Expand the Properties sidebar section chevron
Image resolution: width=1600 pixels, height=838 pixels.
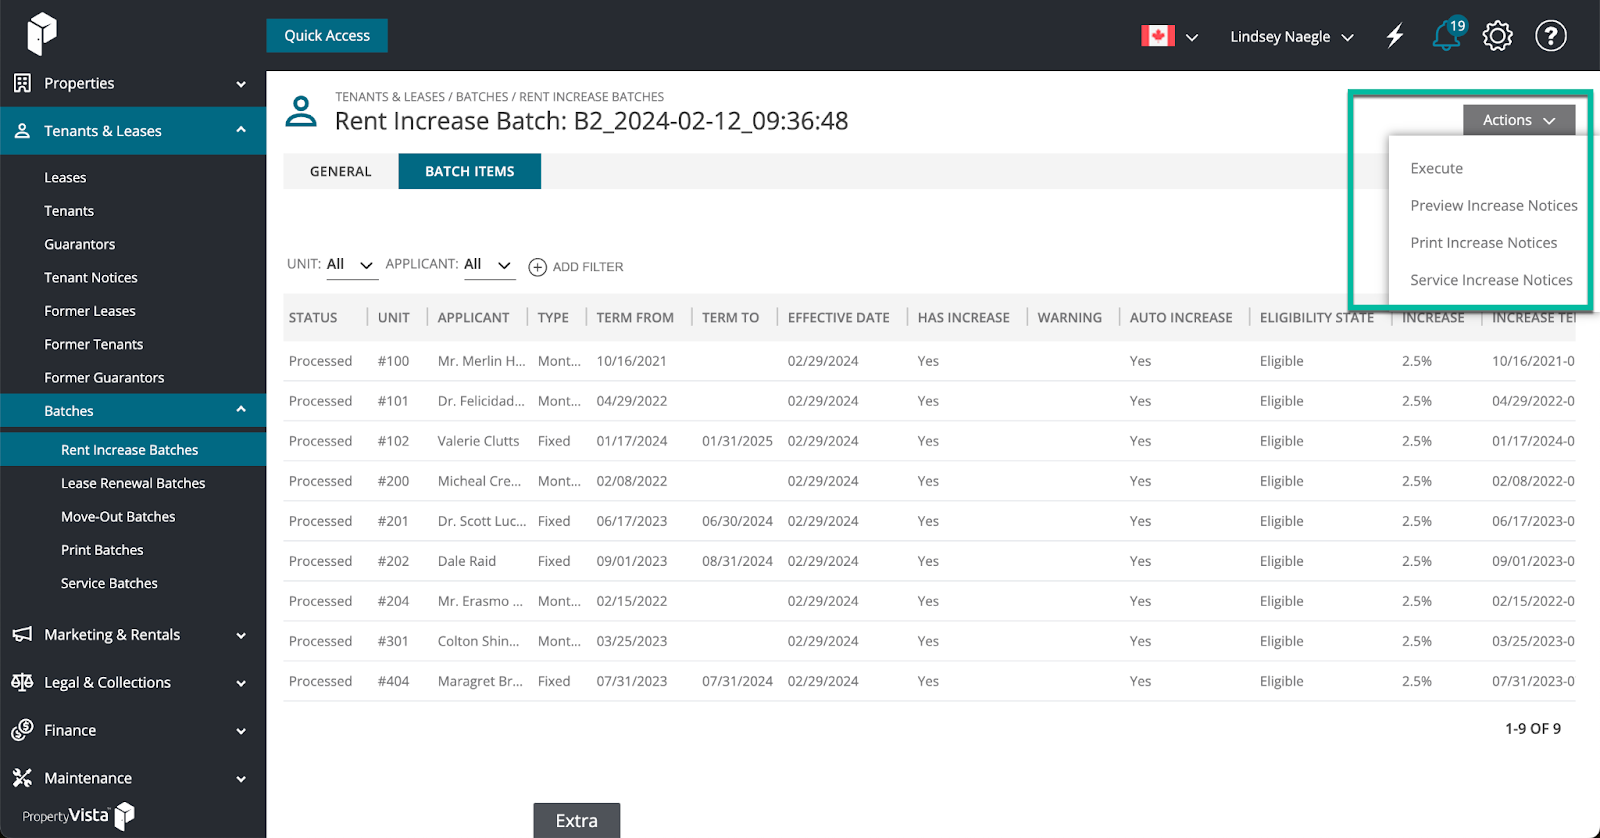click(x=241, y=84)
